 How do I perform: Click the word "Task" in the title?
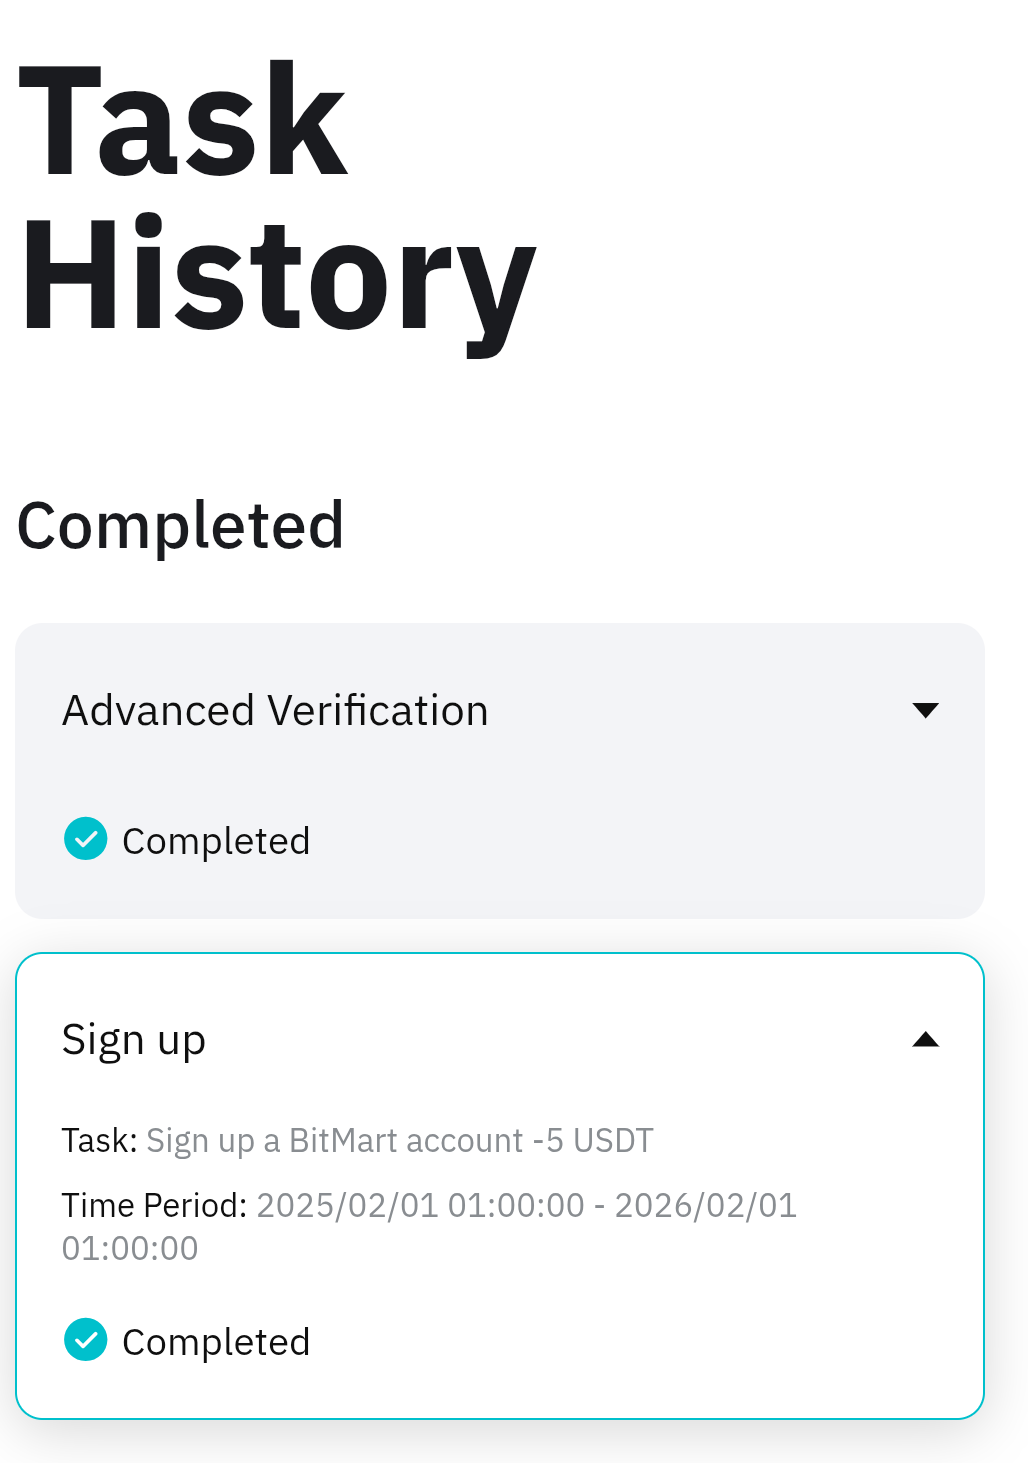pyautogui.click(x=183, y=122)
